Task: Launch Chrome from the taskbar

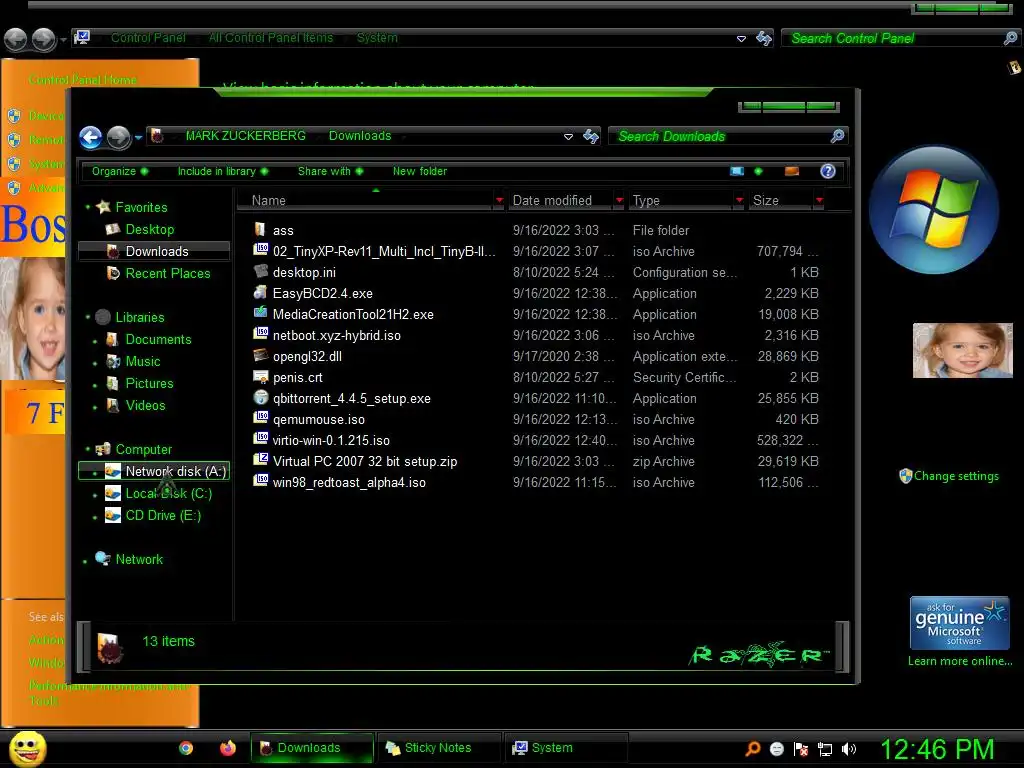Action: (x=186, y=748)
